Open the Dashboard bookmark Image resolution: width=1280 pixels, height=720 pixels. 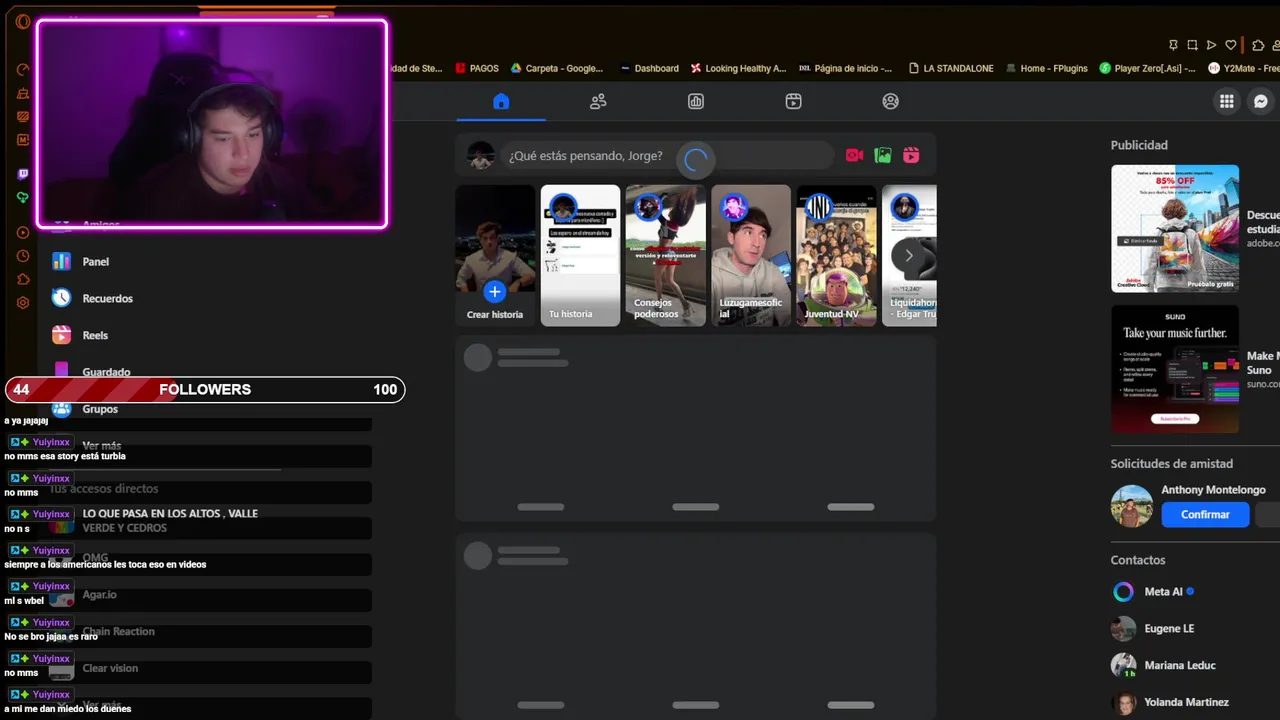tap(648, 68)
